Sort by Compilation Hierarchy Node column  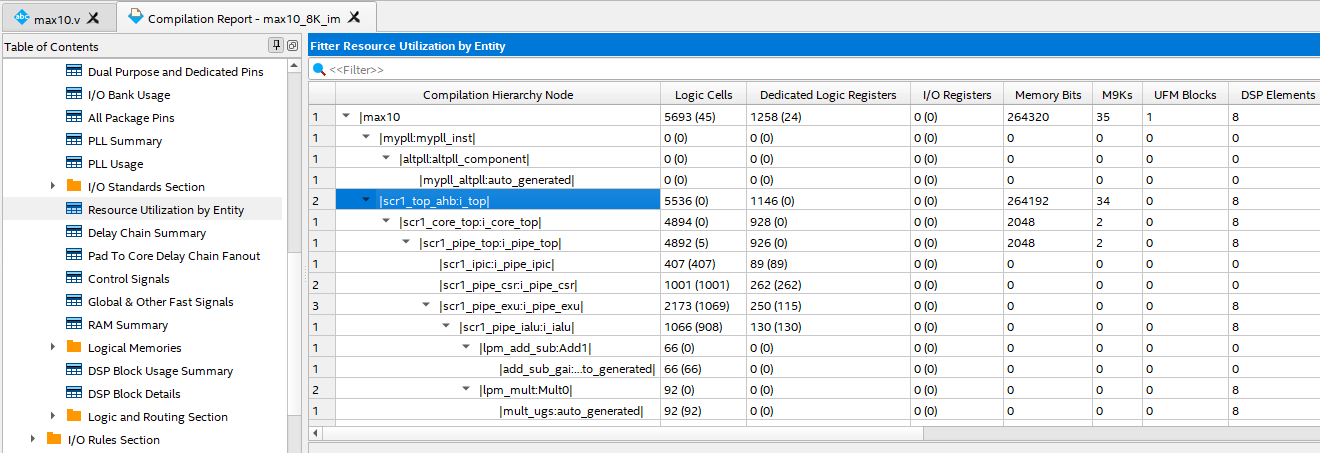[498, 95]
